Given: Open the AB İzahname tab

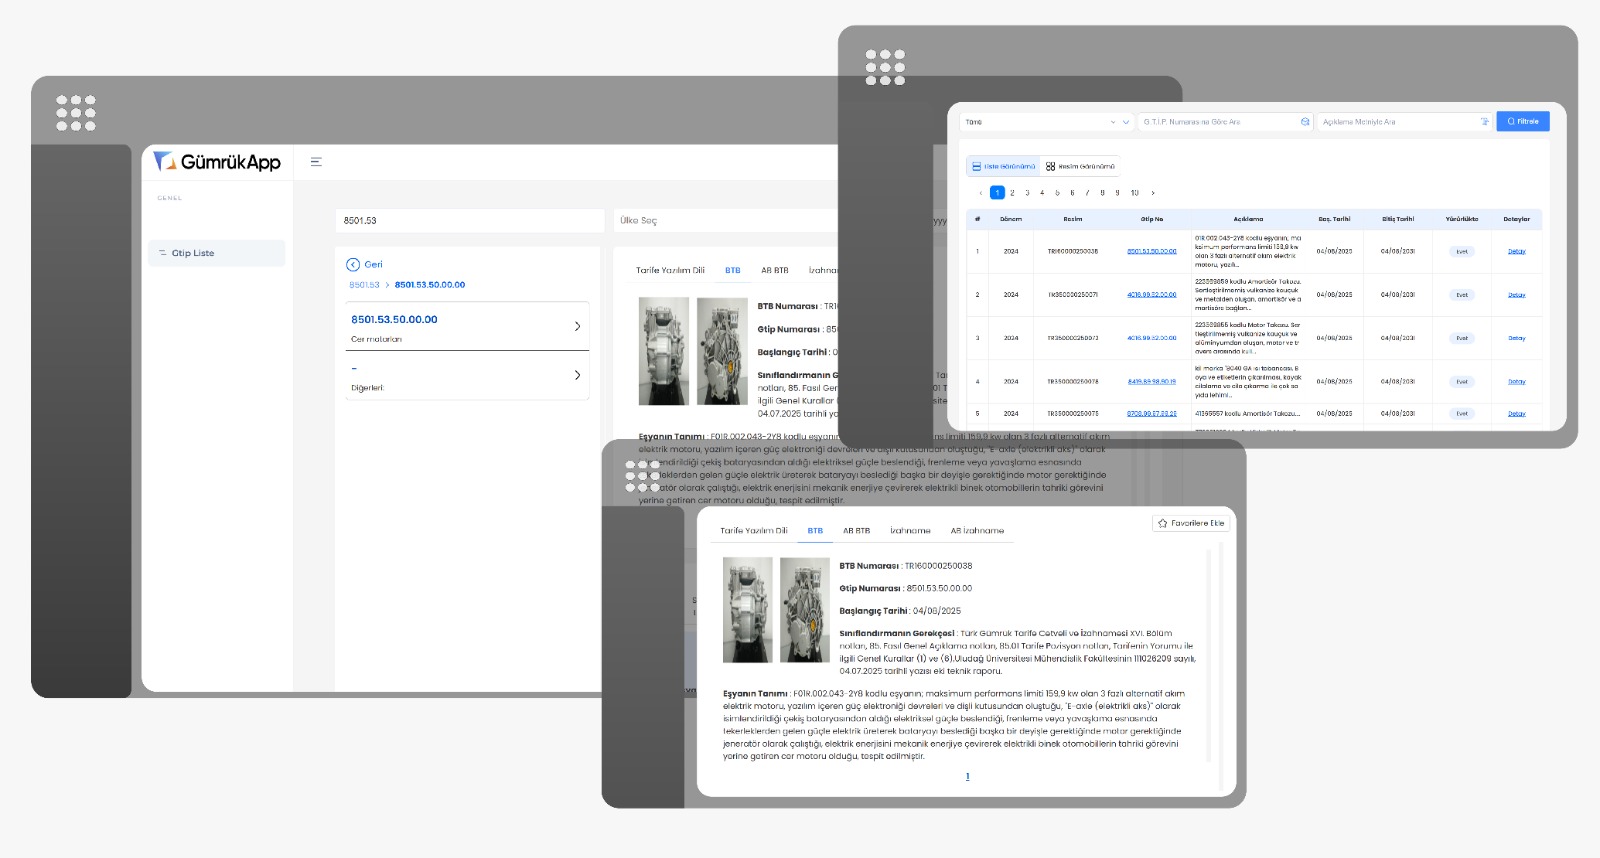Looking at the screenshot, I should 977,531.
